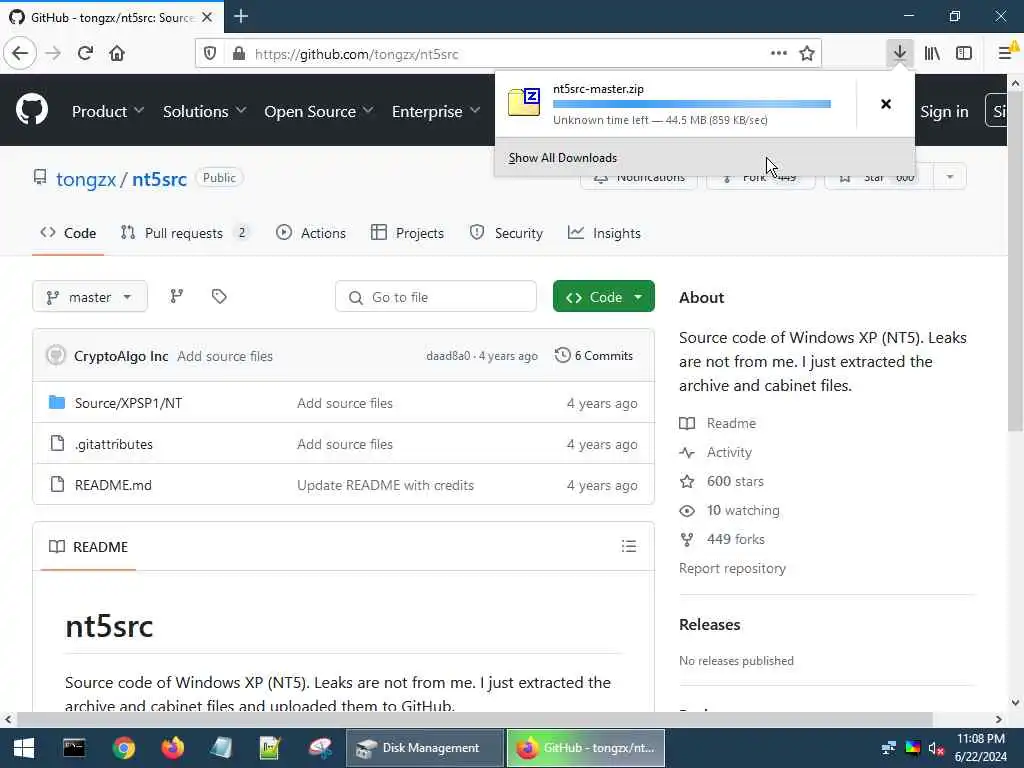Click the Sign in link

point(944,112)
